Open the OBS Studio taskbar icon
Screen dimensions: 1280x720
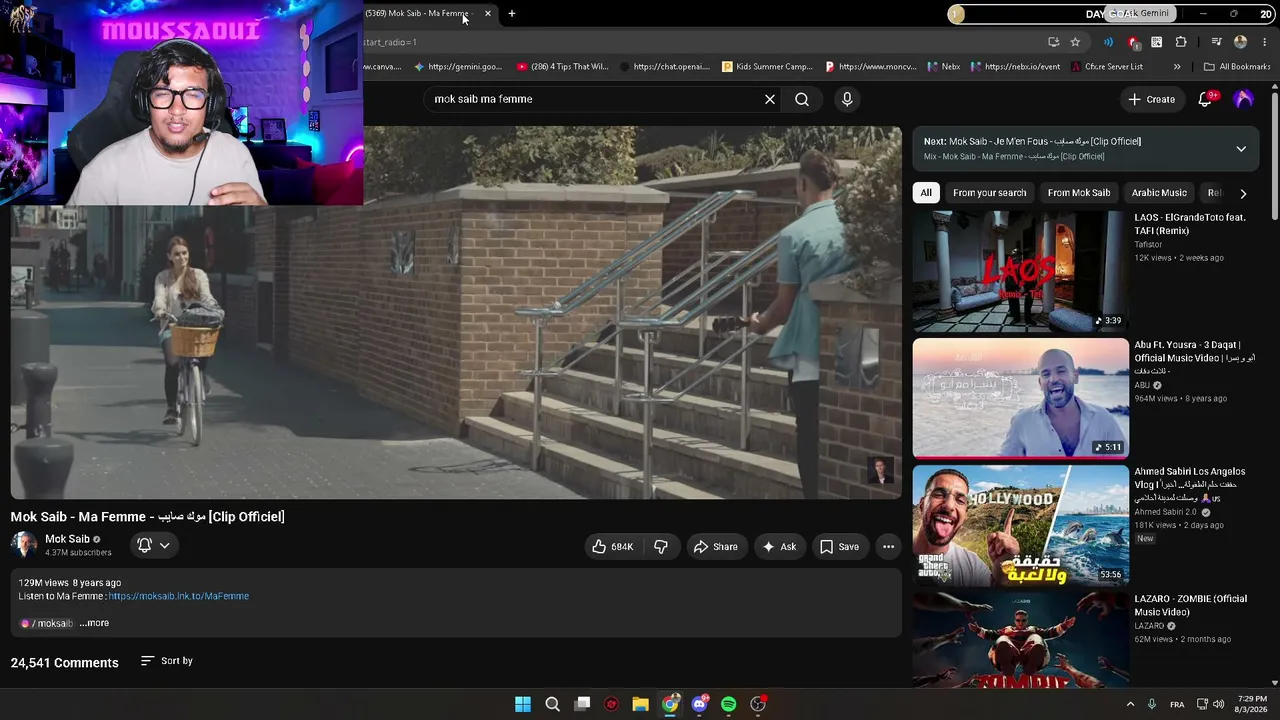pos(758,704)
